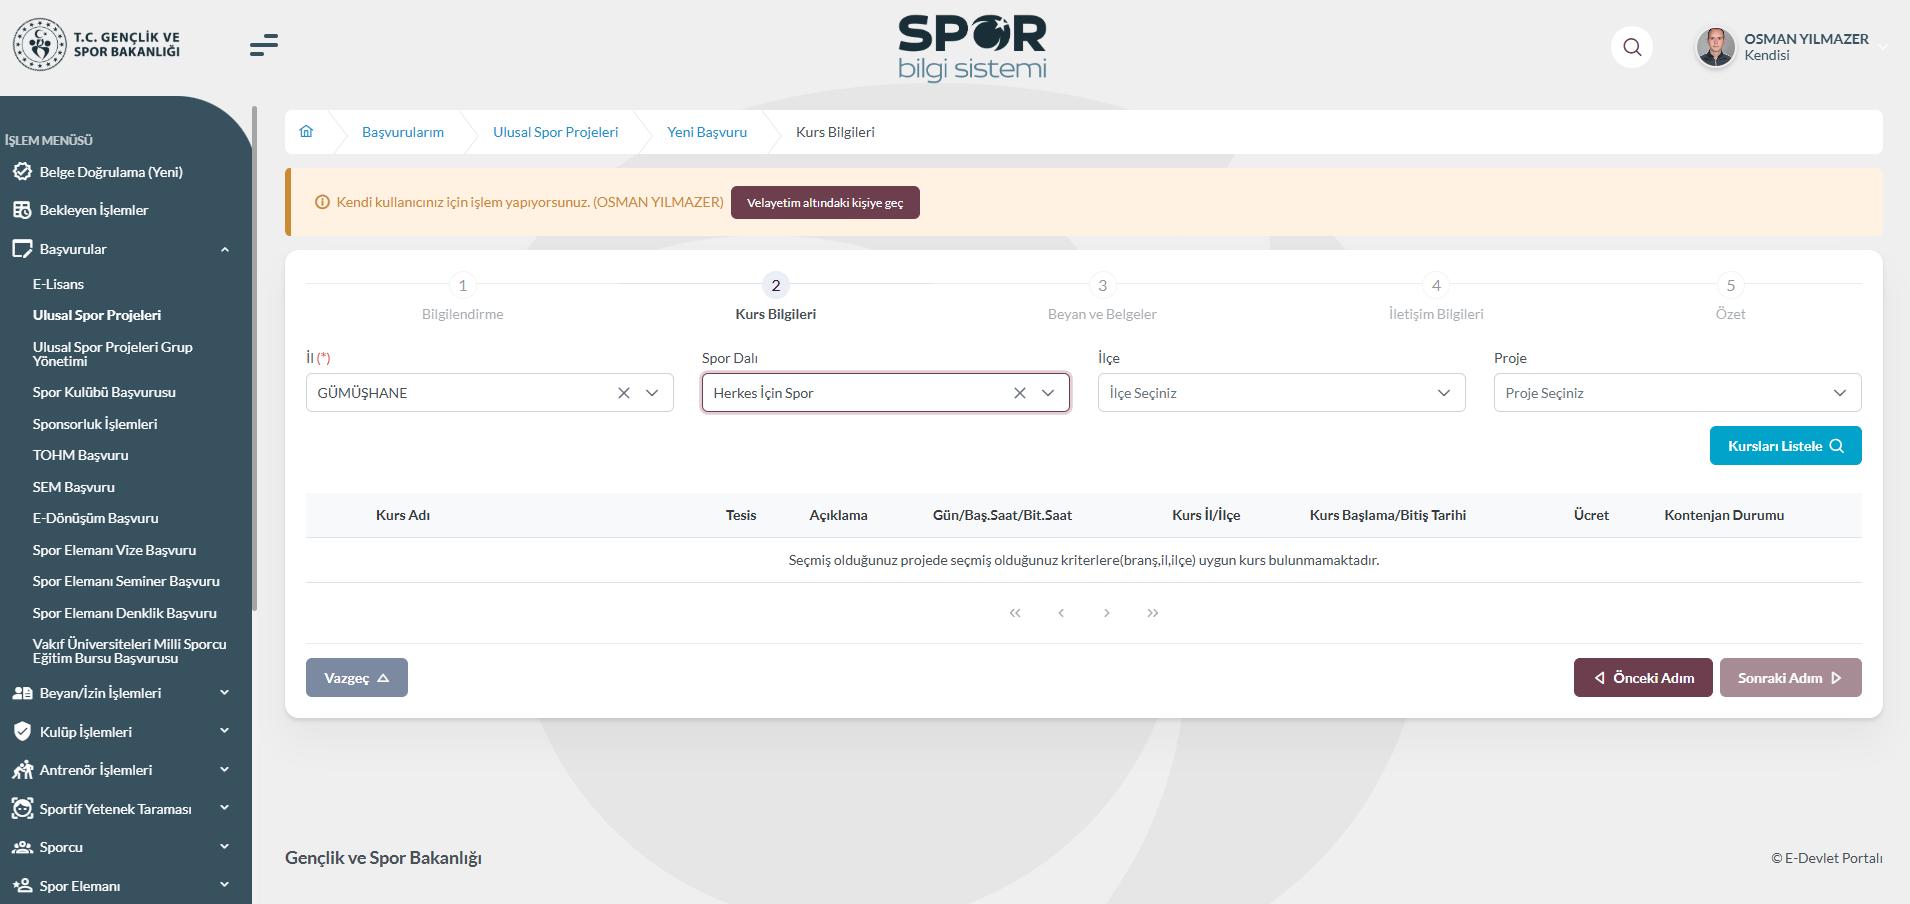1910x904 pixels.
Task: Open E-Lisans from the sidebar
Action: (x=58, y=284)
